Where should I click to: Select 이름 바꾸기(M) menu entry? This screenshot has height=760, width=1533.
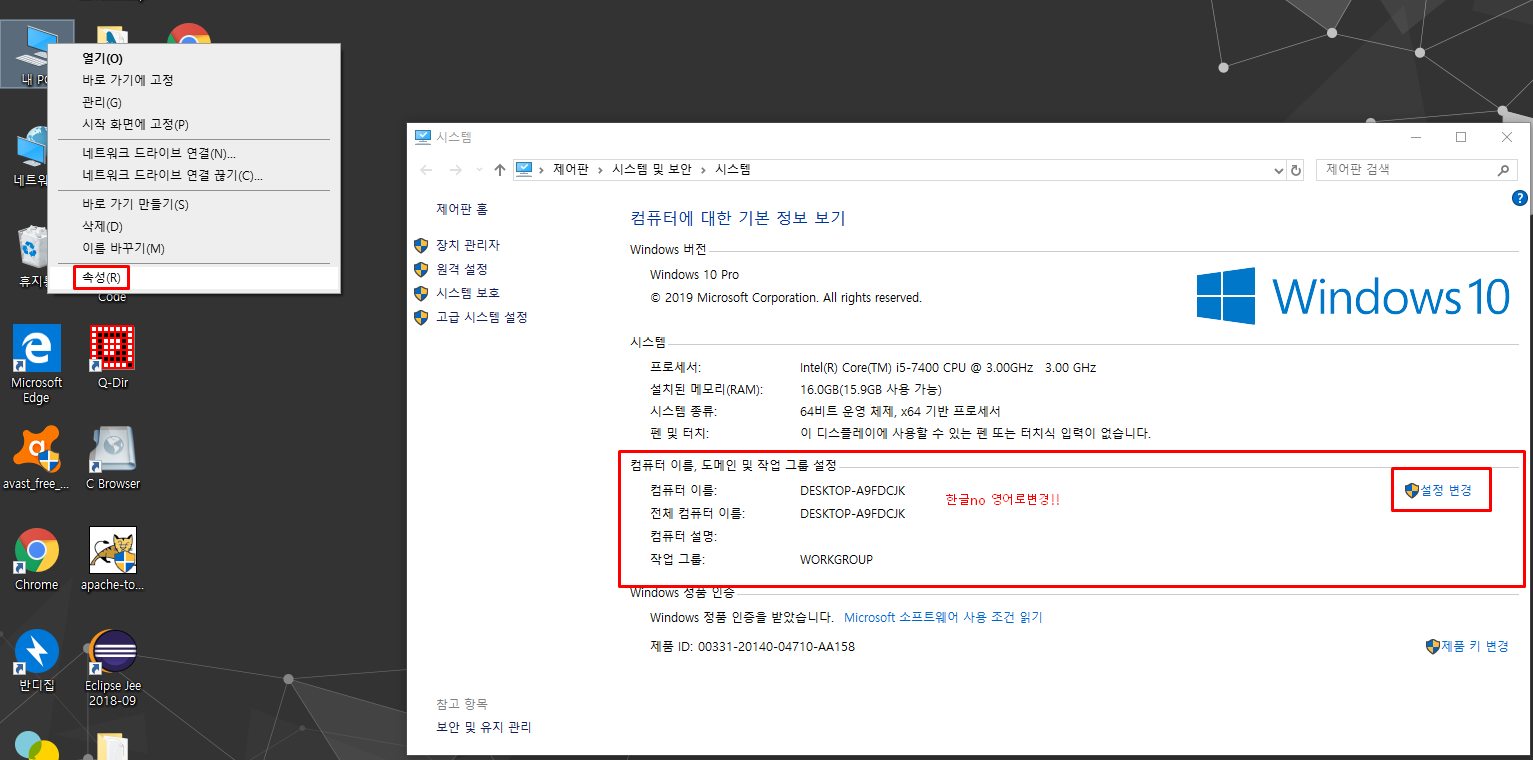click(194, 248)
